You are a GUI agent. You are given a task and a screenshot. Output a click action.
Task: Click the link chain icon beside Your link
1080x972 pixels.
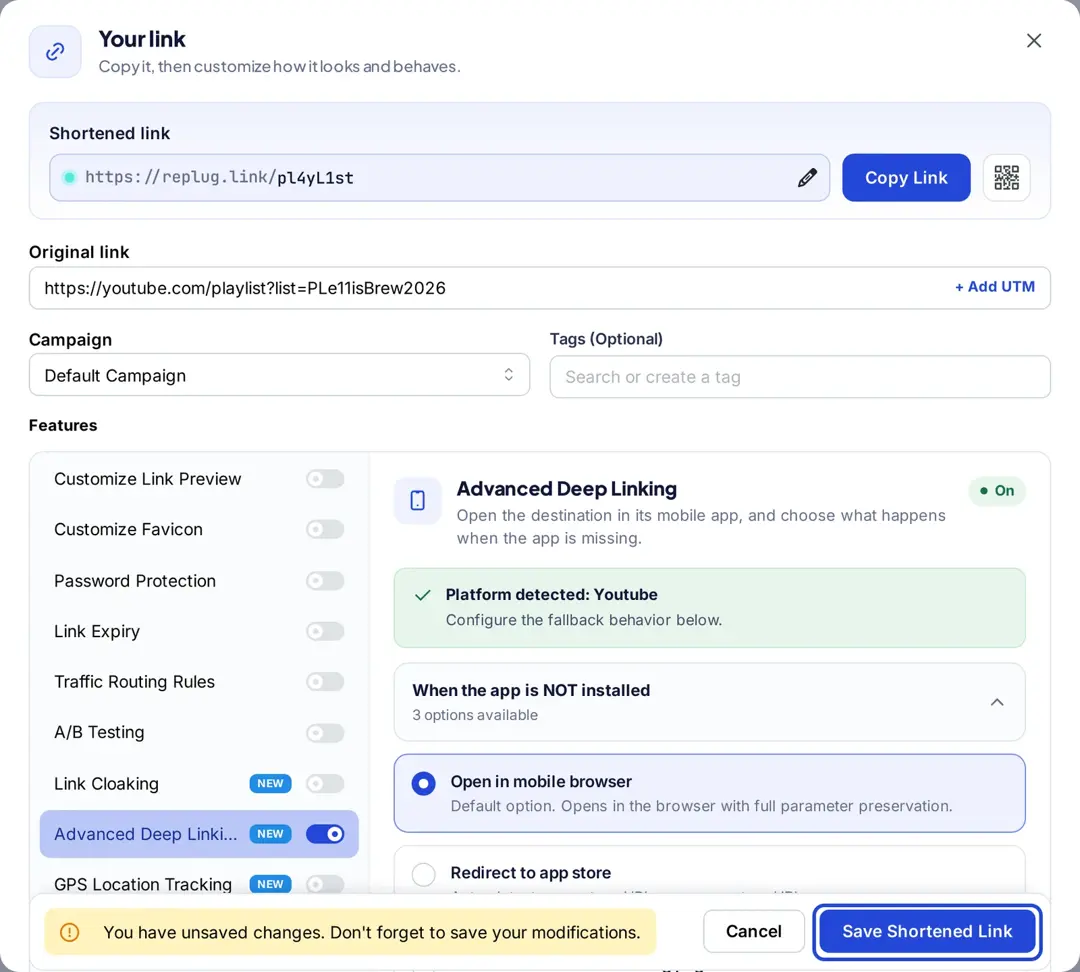point(55,52)
